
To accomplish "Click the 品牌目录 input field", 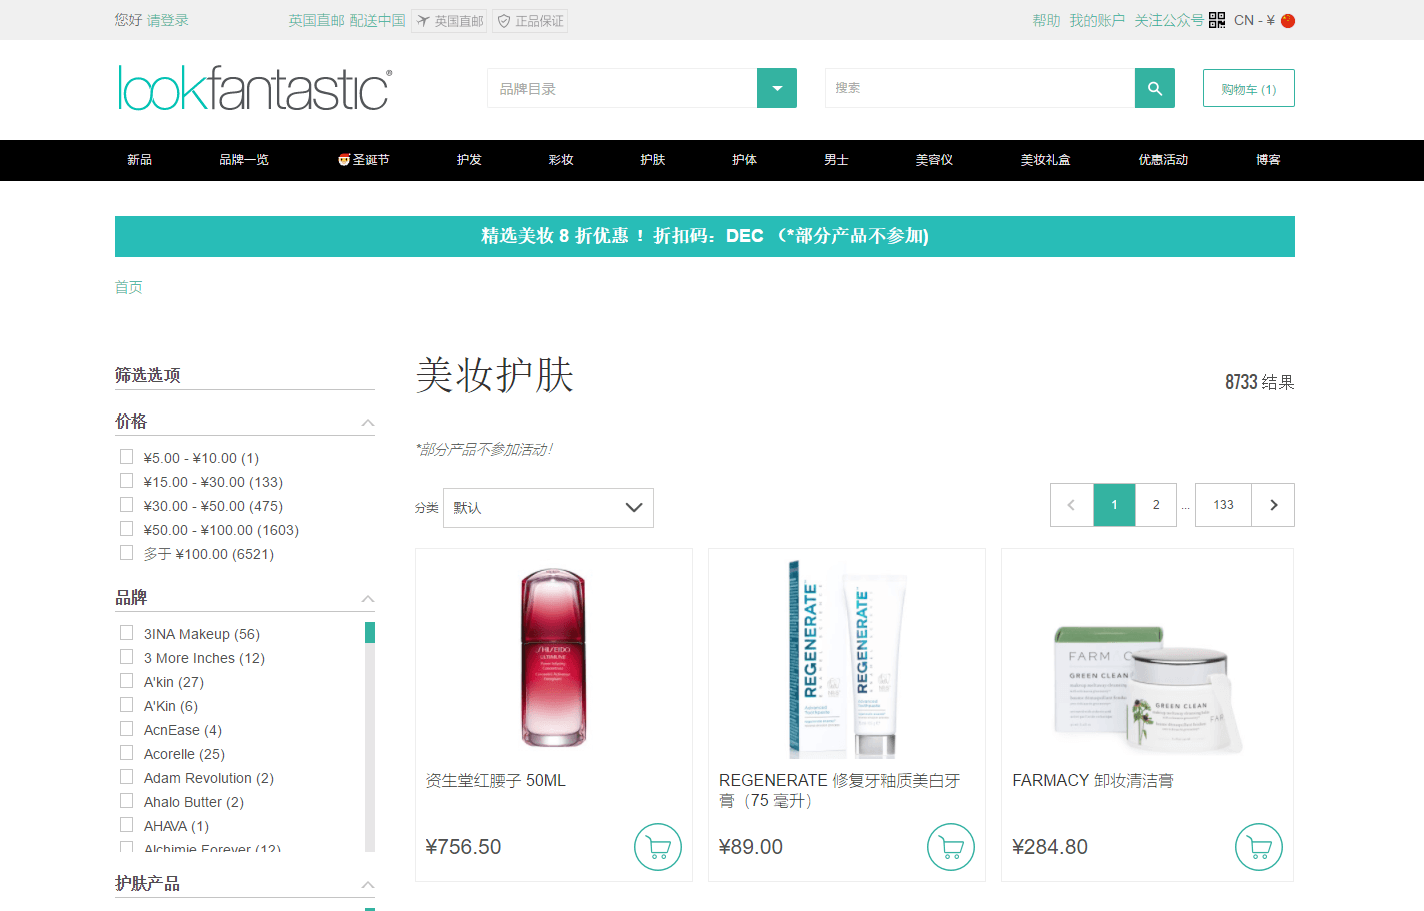I will (622, 88).
